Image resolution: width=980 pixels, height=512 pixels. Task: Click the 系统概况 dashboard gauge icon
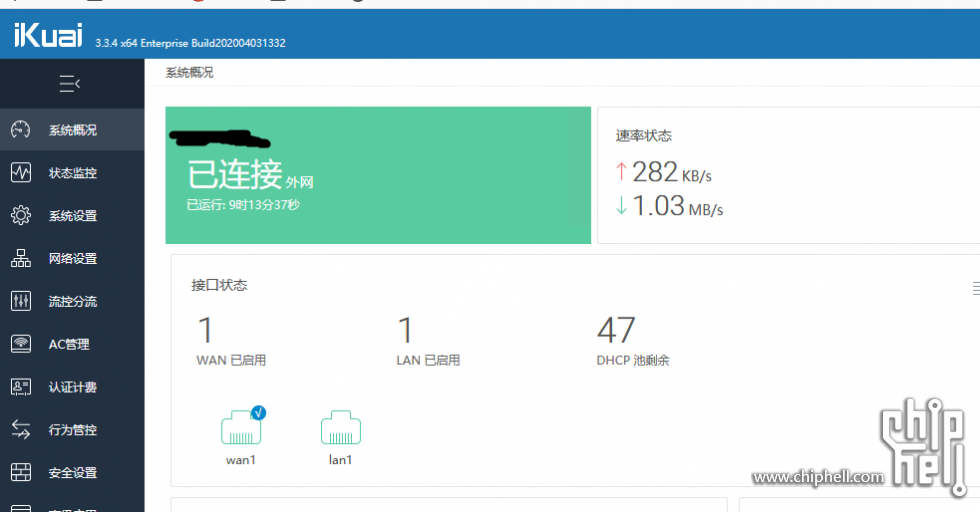tap(21, 129)
